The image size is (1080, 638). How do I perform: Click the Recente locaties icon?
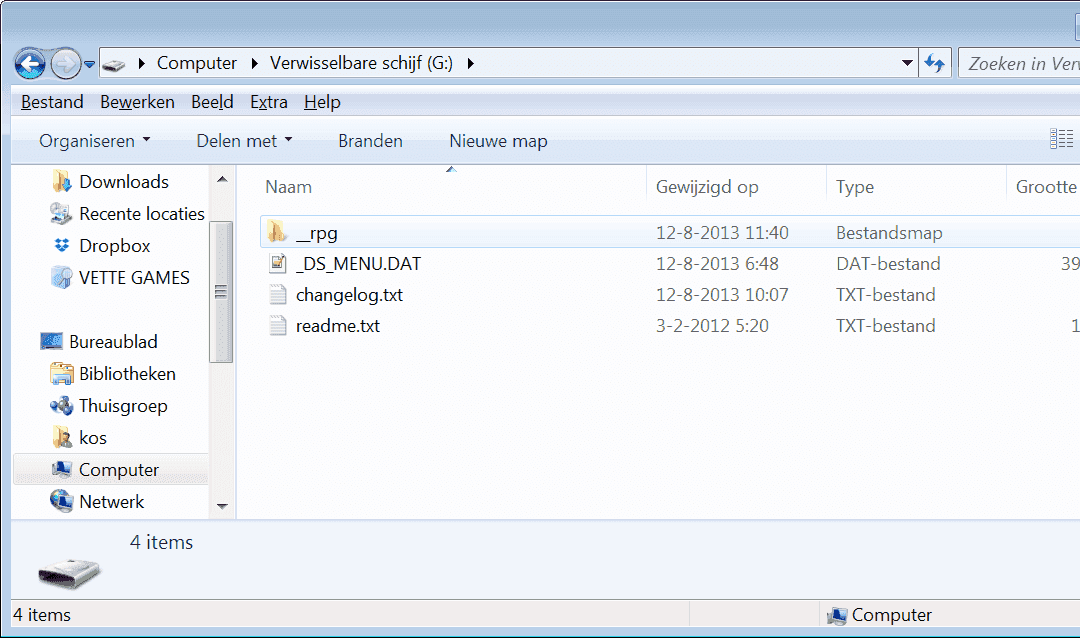click(61, 214)
